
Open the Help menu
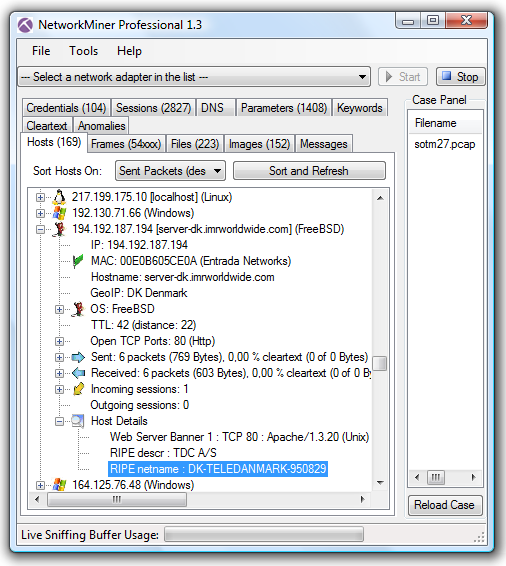(129, 51)
